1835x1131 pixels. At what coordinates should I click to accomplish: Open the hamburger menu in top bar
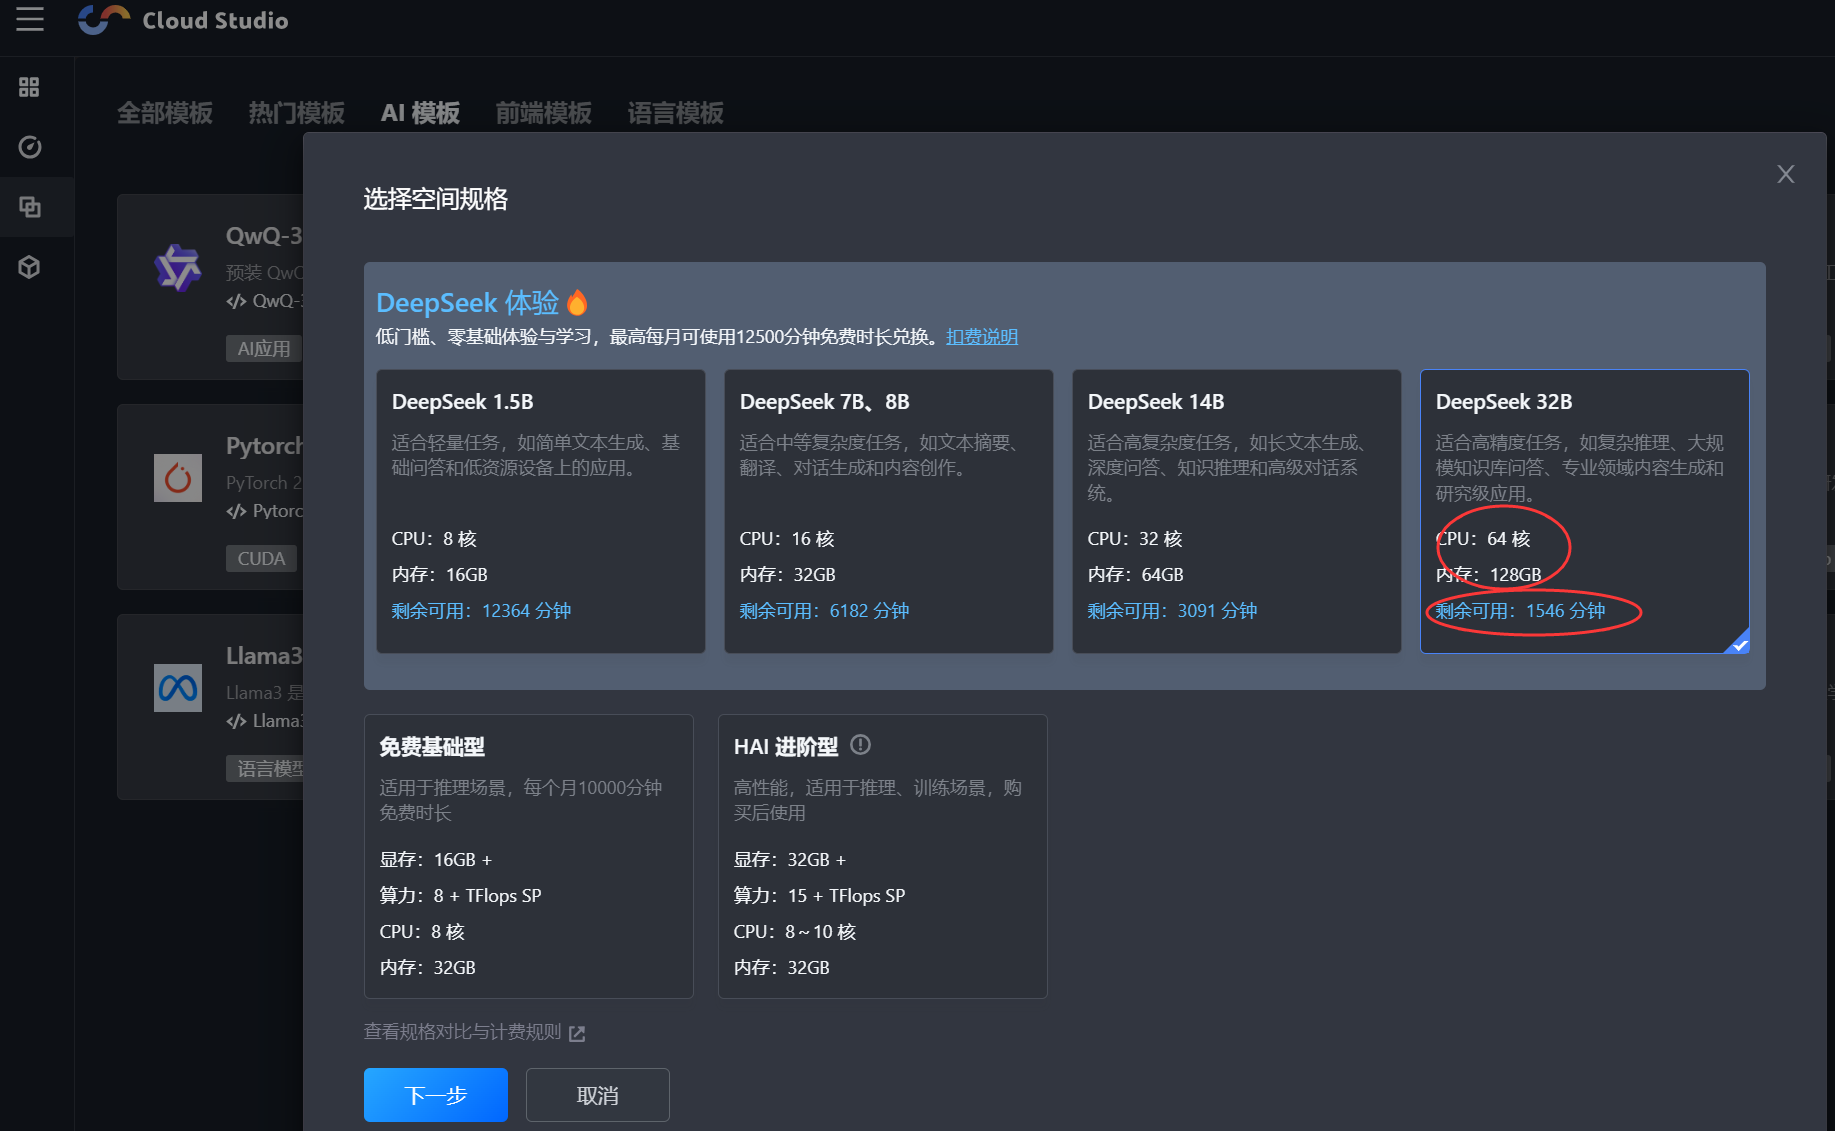coord(30,19)
